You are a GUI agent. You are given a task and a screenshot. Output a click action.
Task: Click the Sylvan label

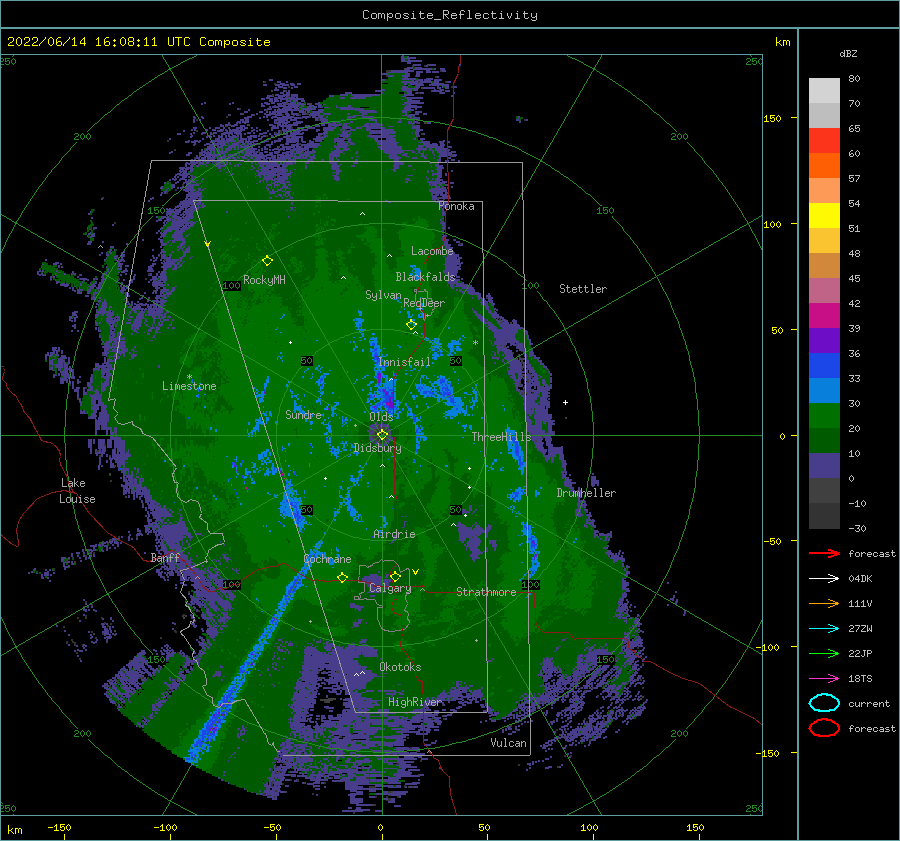point(383,295)
